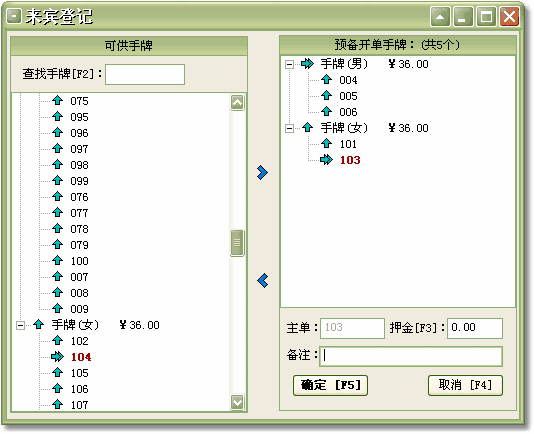Collapse the 手牌(男) group in right panel
The height and width of the screenshot is (434, 534).
coord(289,64)
